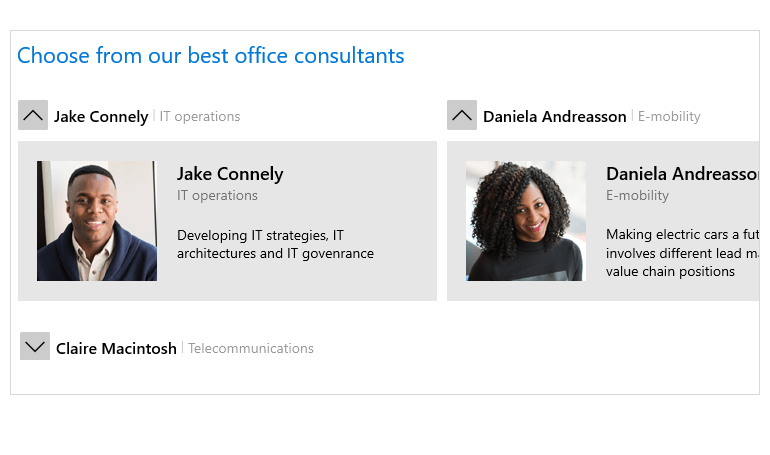This screenshot has width=770, height=455.
Task: Click the page title about office consultants
Action: coord(211,55)
